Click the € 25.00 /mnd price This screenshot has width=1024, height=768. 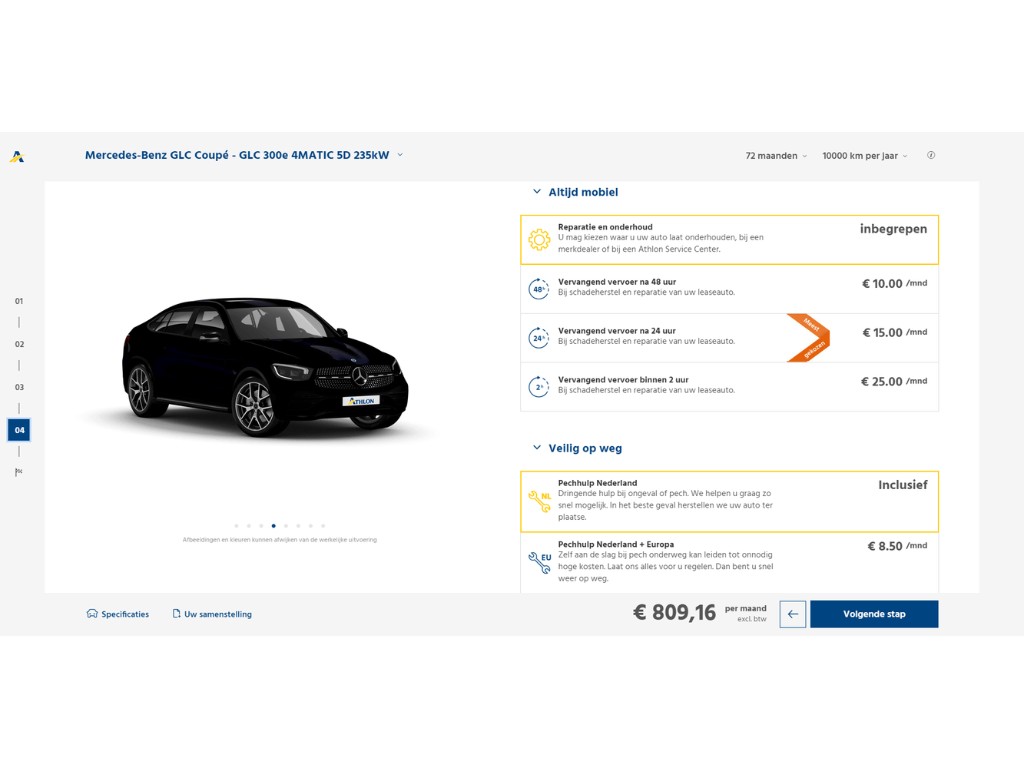(894, 381)
